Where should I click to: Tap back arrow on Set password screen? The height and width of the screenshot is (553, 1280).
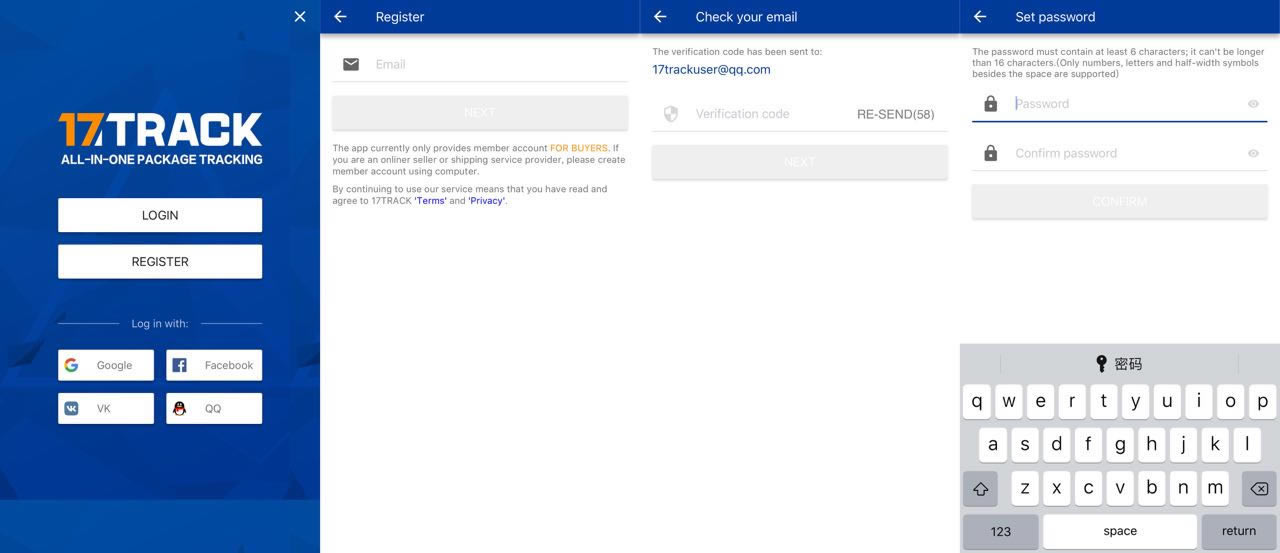pos(980,17)
